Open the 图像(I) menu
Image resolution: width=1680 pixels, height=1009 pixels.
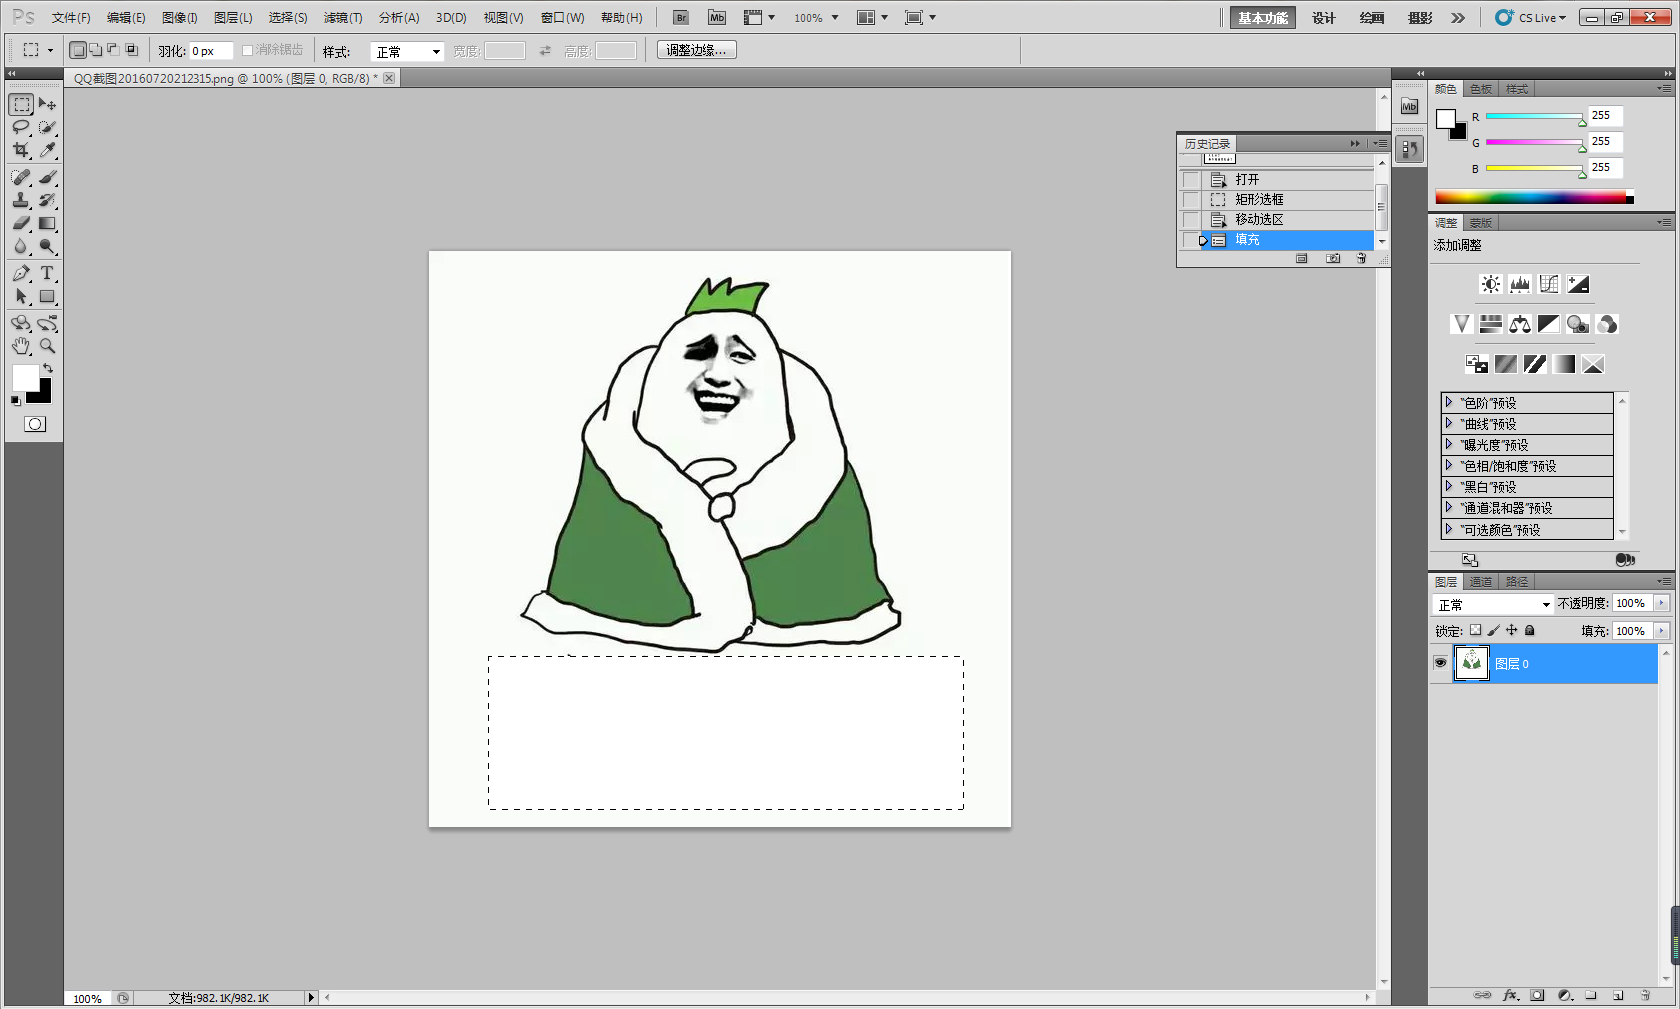(180, 18)
